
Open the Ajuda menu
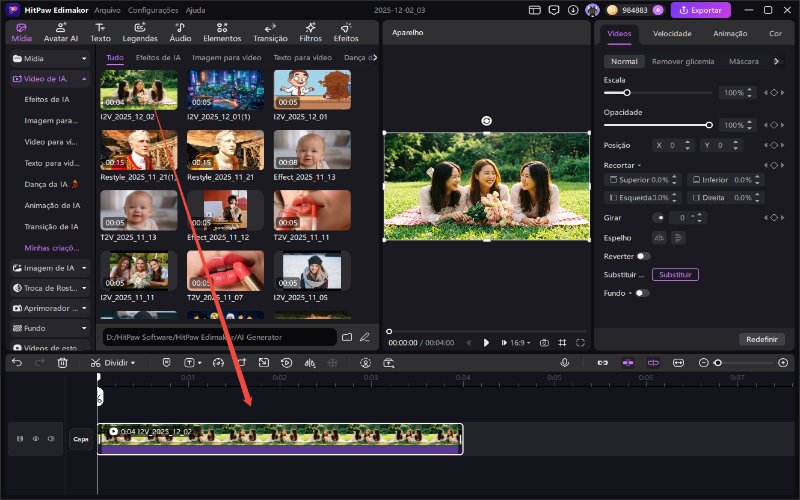point(195,10)
